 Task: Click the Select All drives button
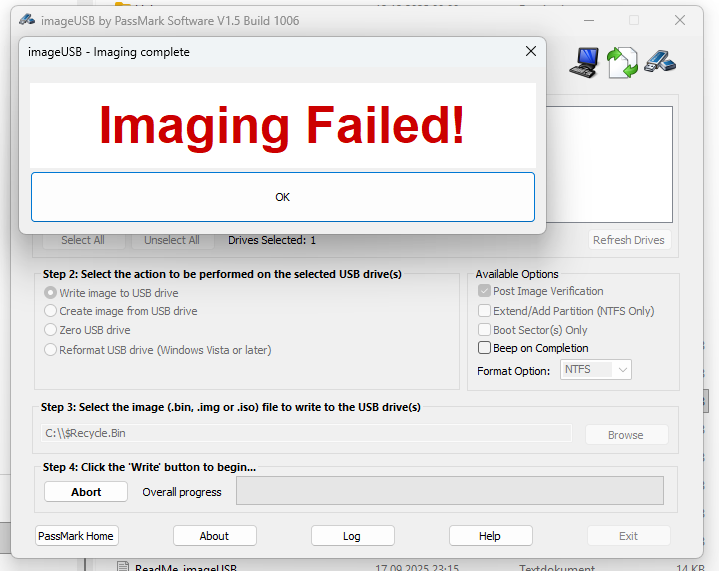[x=83, y=240]
